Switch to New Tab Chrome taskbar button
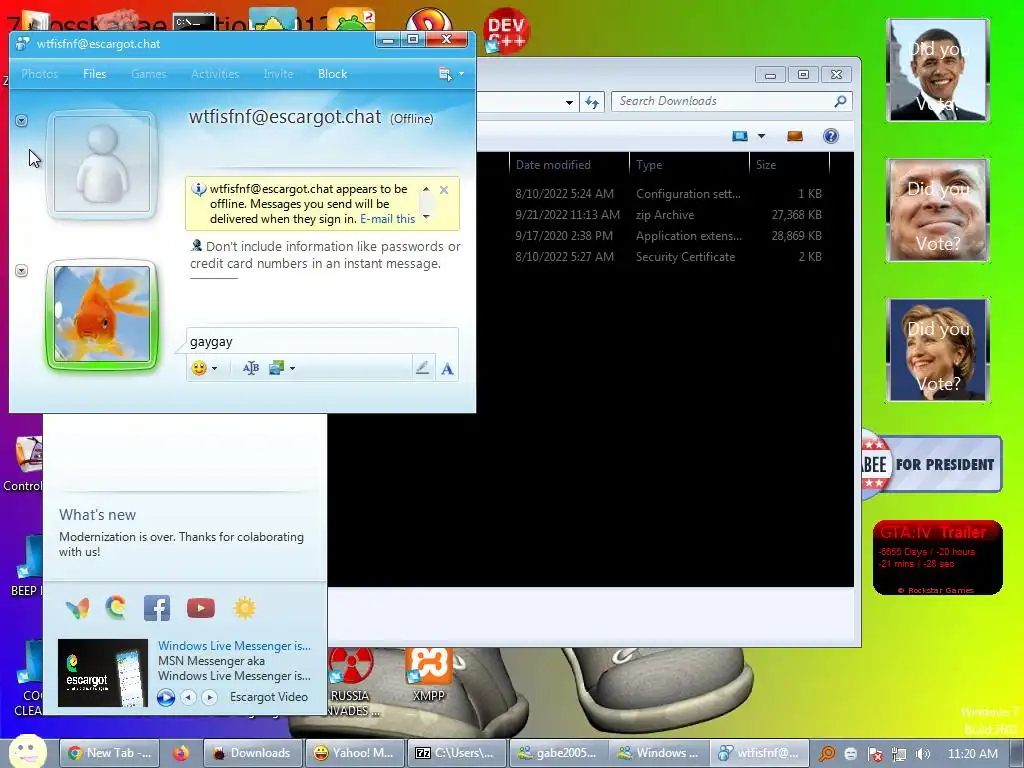Viewport: 1024px width, 768px height. click(111, 753)
